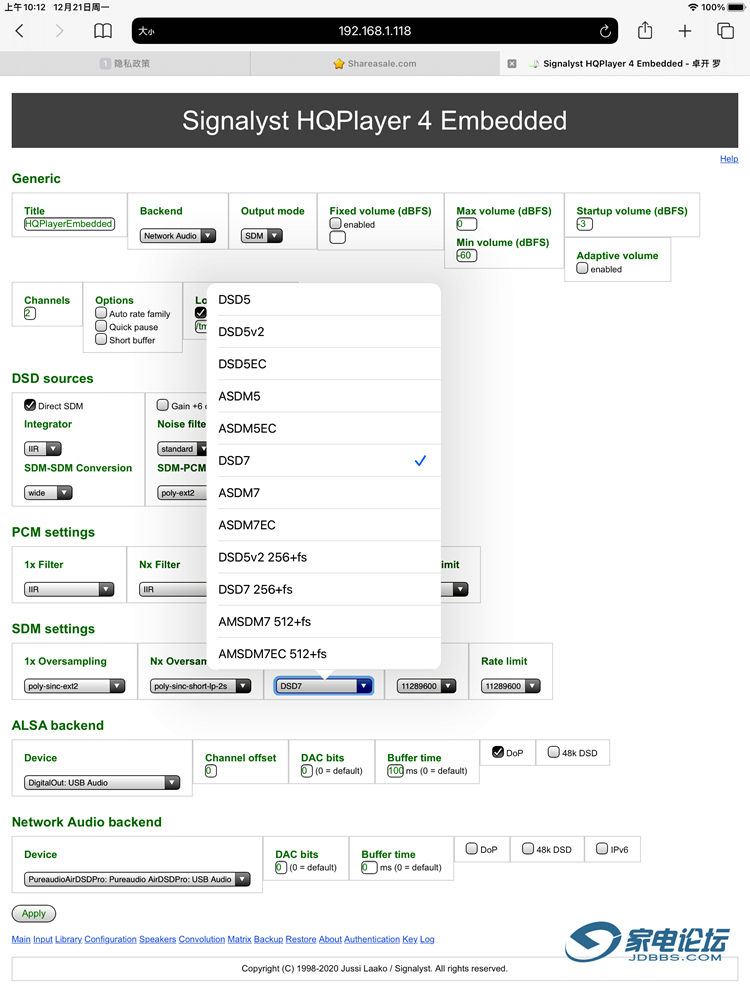This screenshot has width=750, height=1000.
Task: Edit the Startup volume field
Action: 584,224
